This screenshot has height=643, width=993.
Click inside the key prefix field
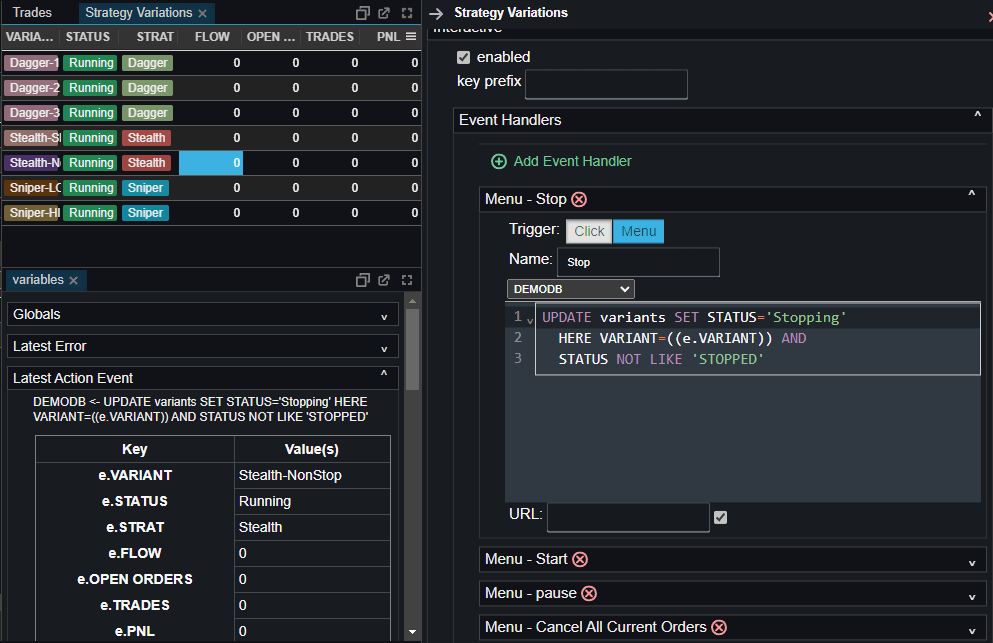[x=606, y=84]
